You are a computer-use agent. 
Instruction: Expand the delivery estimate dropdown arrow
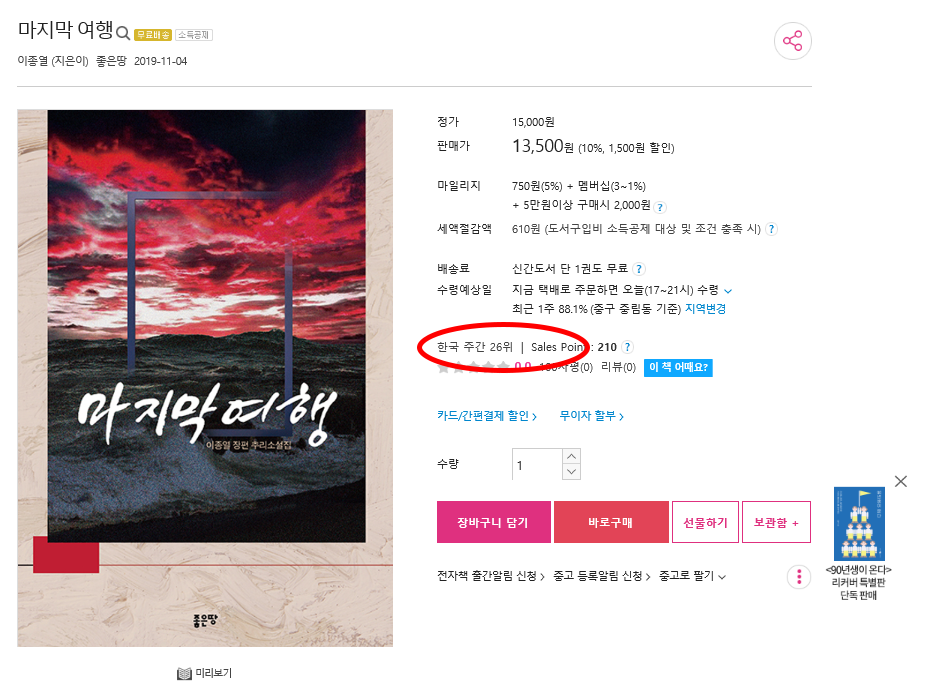click(x=728, y=291)
